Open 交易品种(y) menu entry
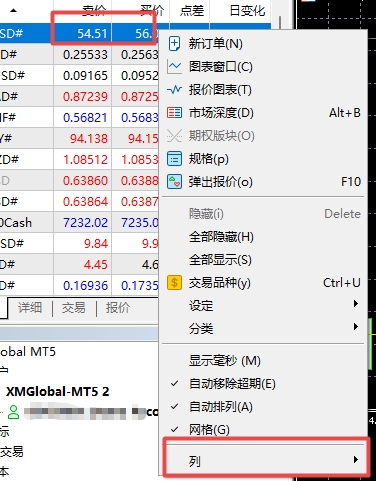The height and width of the screenshot is (481, 376). pos(263,283)
